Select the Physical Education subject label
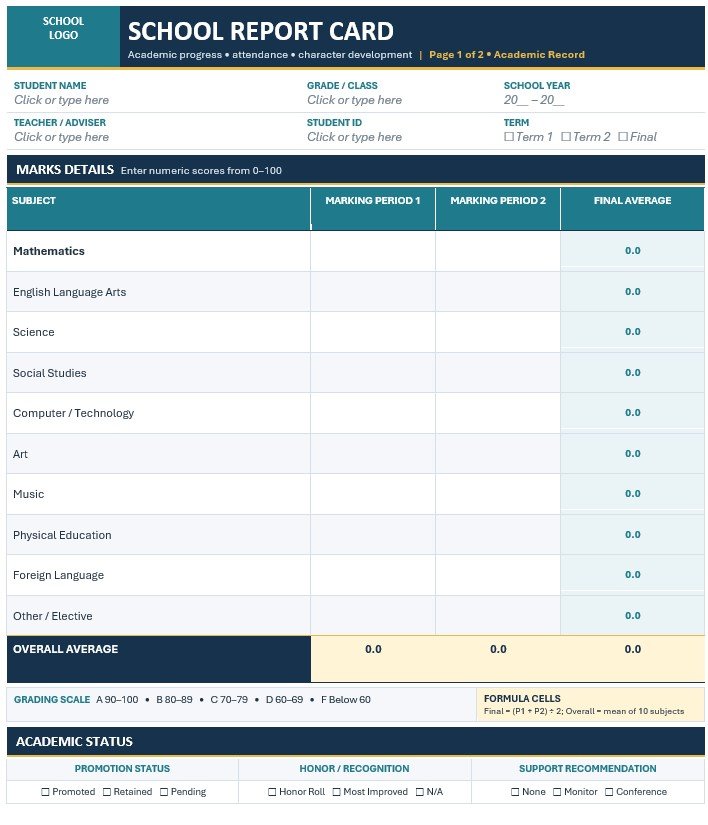 tap(62, 535)
